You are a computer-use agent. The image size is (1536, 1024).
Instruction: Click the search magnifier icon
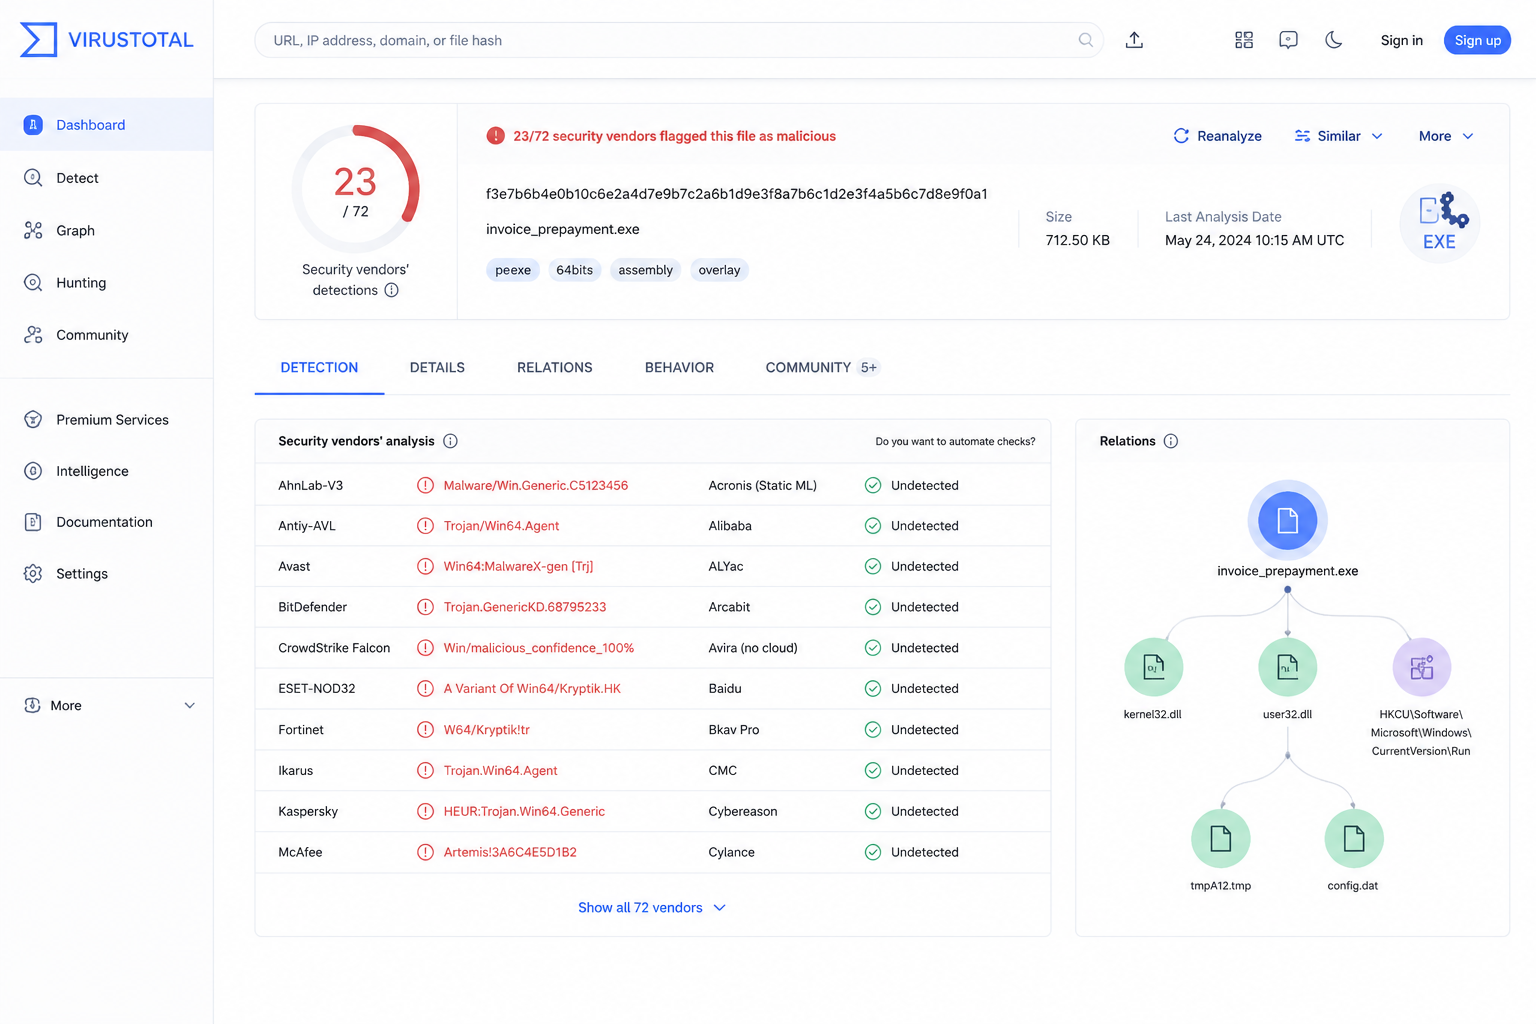tap(1085, 40)
